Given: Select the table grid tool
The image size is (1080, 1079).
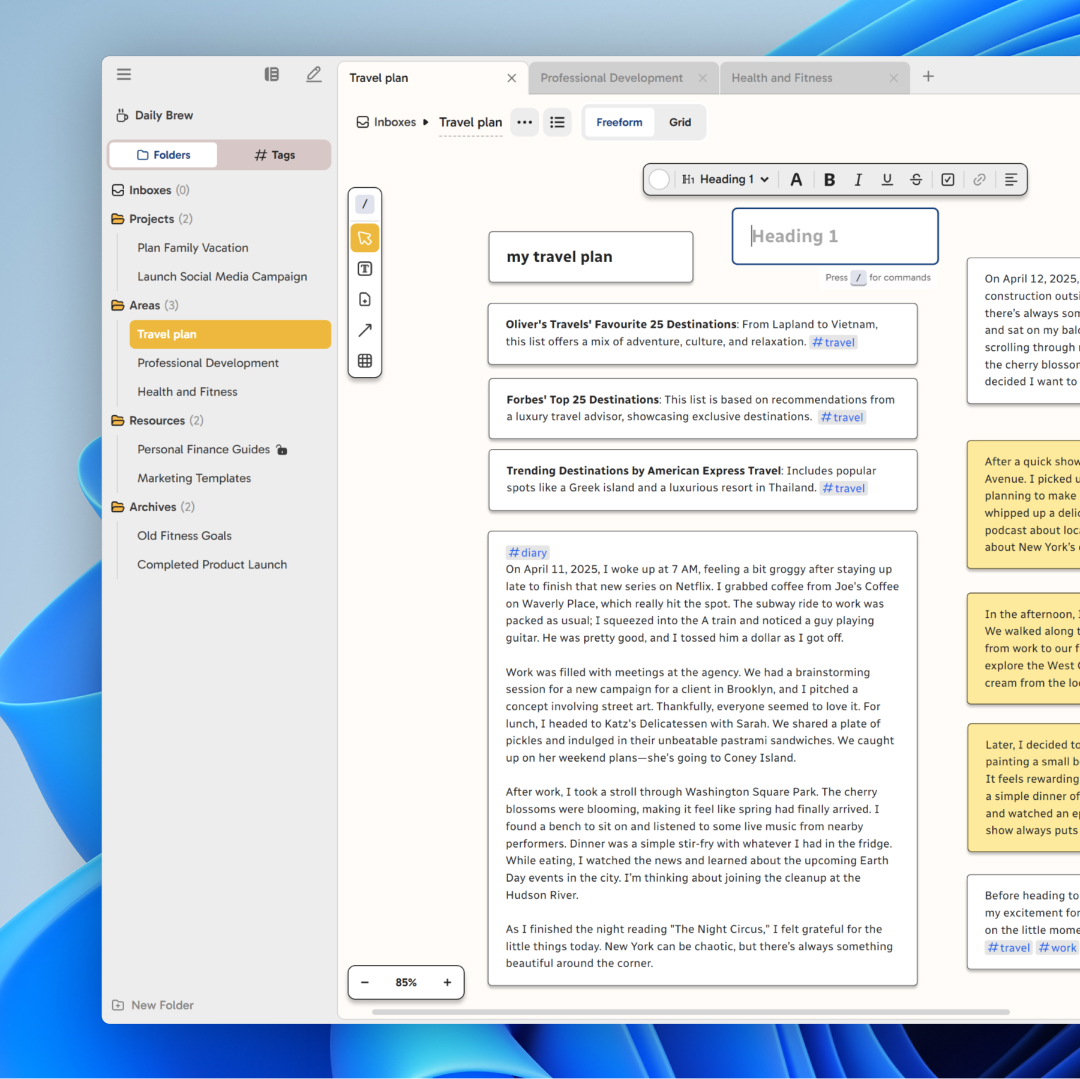Looking at the screenshot, I should (x=365, y=361).
